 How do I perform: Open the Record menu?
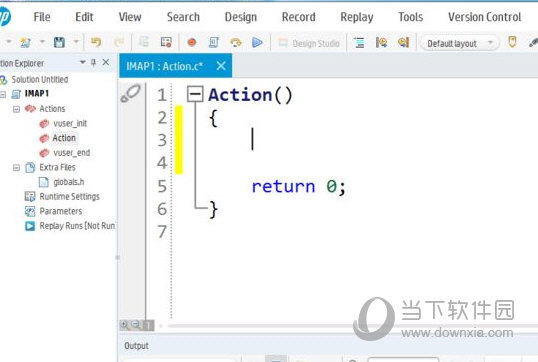tap(299, 17)
